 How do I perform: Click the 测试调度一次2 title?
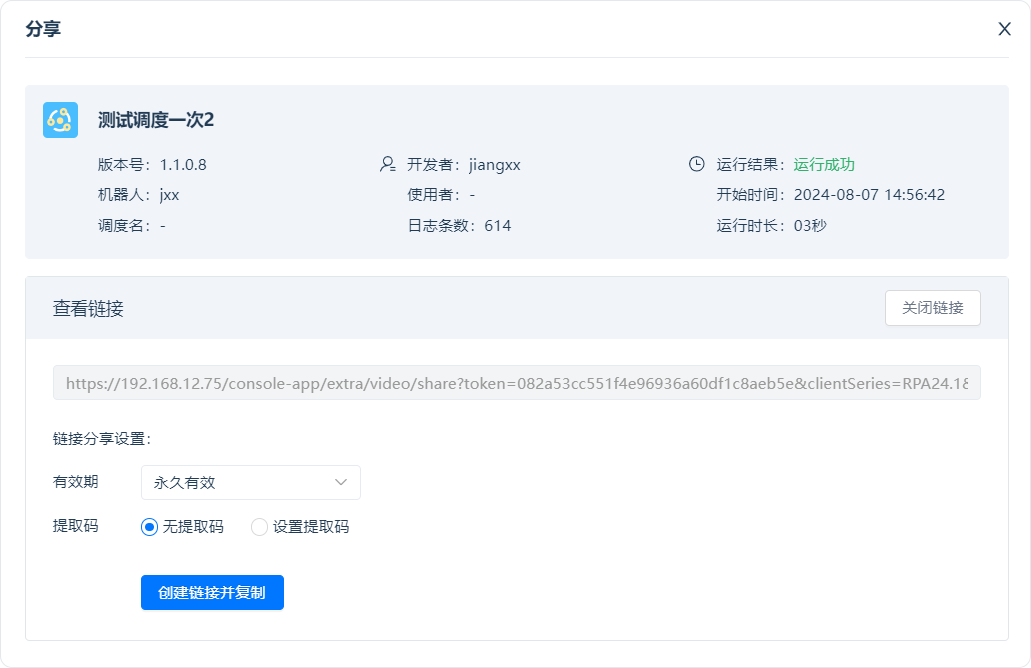156,120
